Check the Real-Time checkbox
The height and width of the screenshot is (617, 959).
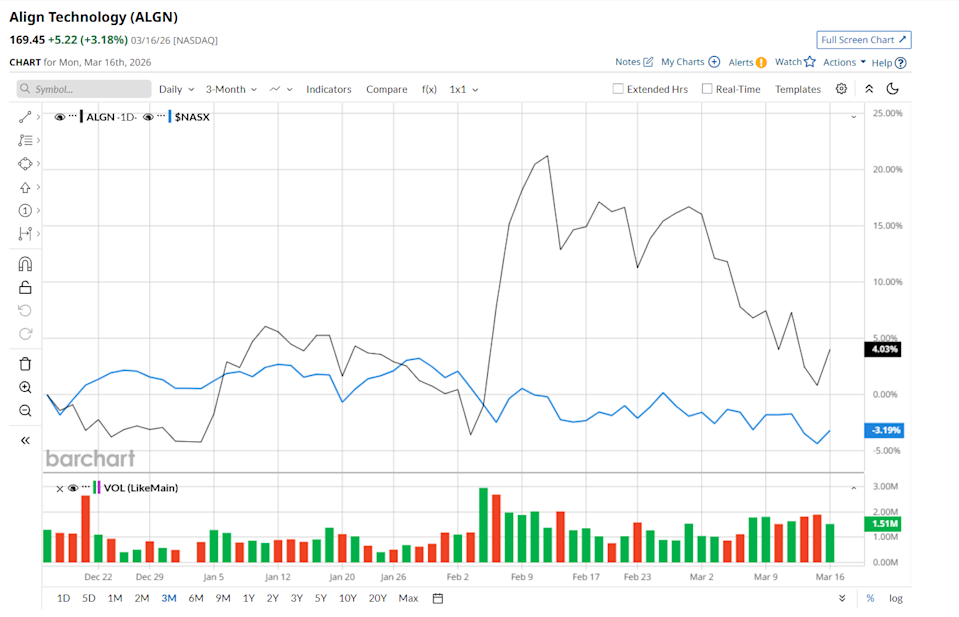click(x=707, y=89)
